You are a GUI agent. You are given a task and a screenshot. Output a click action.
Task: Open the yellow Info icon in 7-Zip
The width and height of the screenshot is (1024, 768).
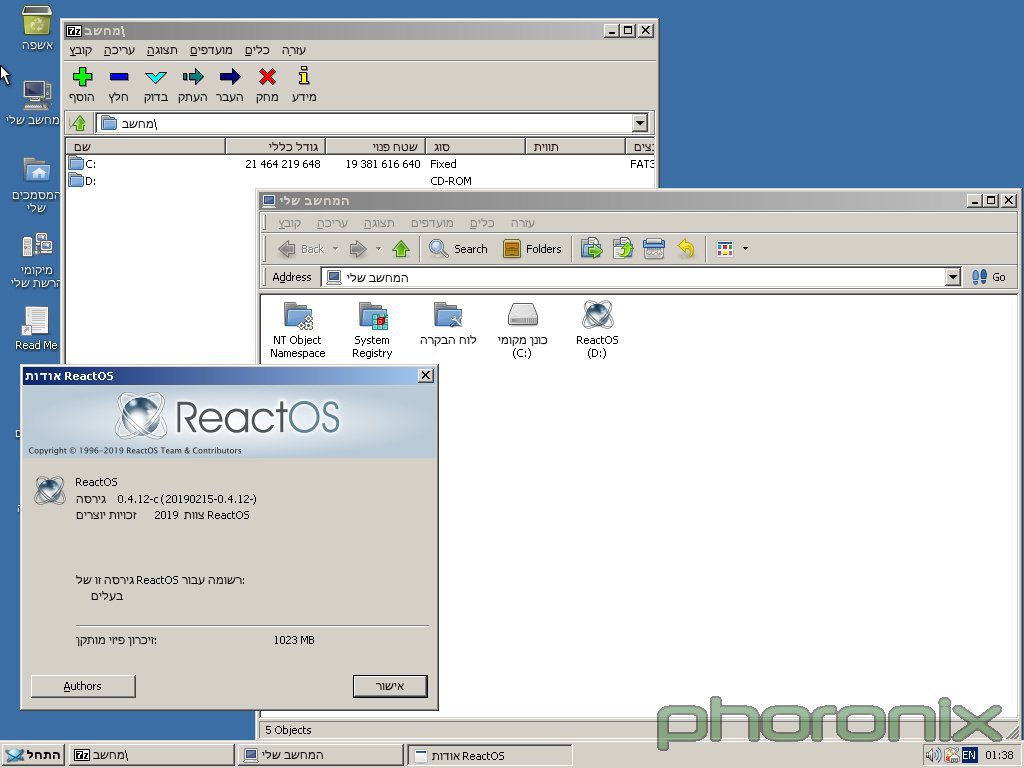click(304, 77)
